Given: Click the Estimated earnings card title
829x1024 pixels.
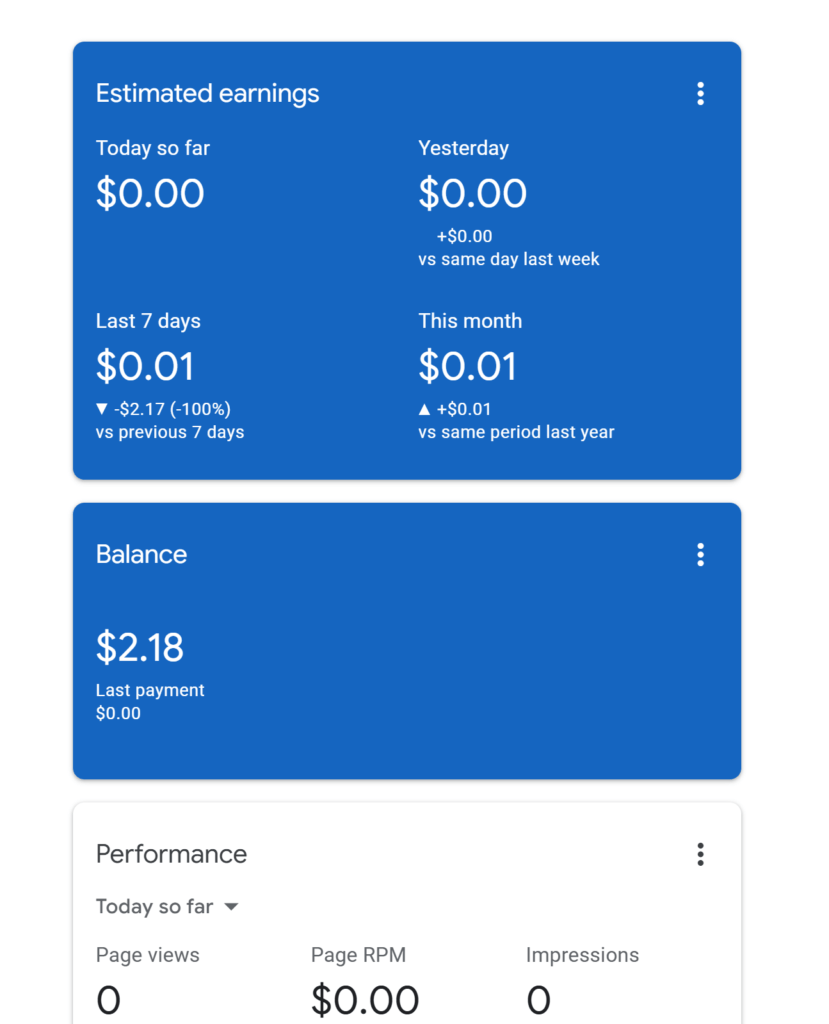Looking at the screenshot, I should [x=208, y=93].
